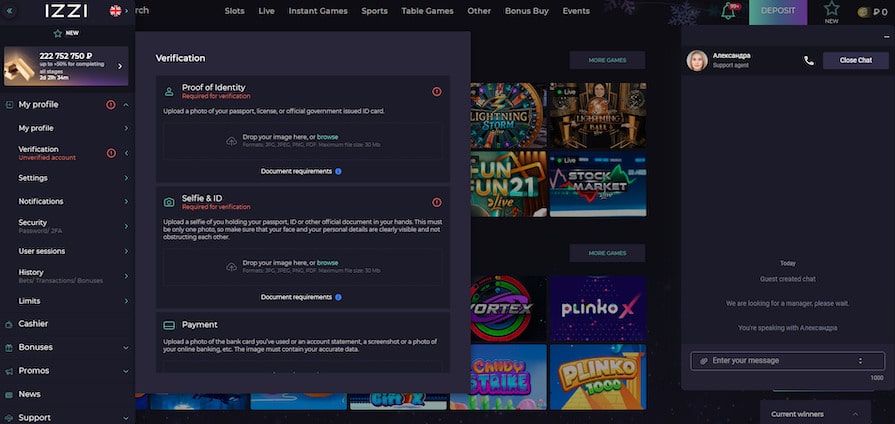Open the chat message options menu

[860, 361]
